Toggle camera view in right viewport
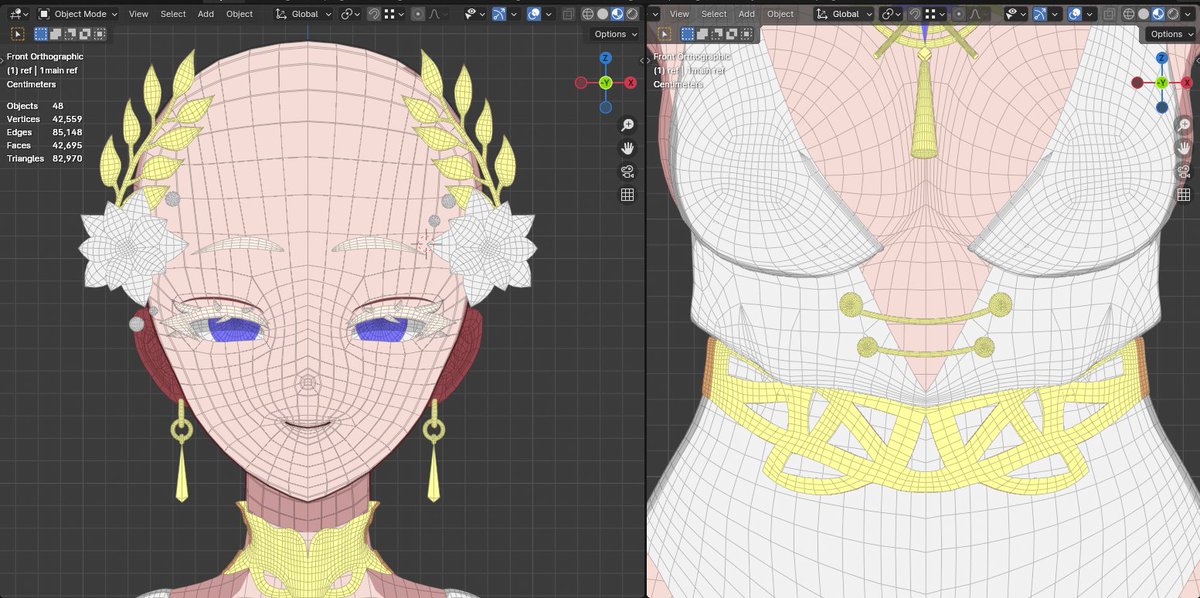The height and width of the screenshot is (598, 1200). (x=1185, y=171)
